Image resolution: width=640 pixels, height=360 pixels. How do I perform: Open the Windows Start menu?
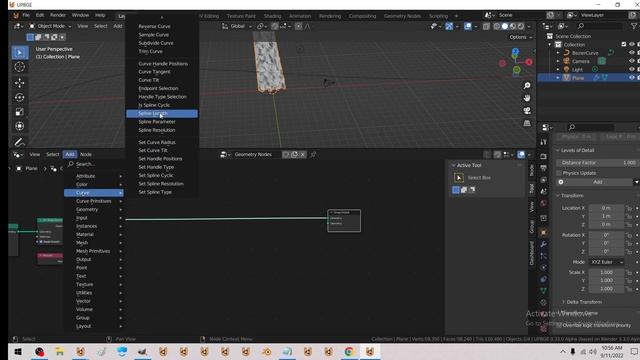[x=18, y=352]
